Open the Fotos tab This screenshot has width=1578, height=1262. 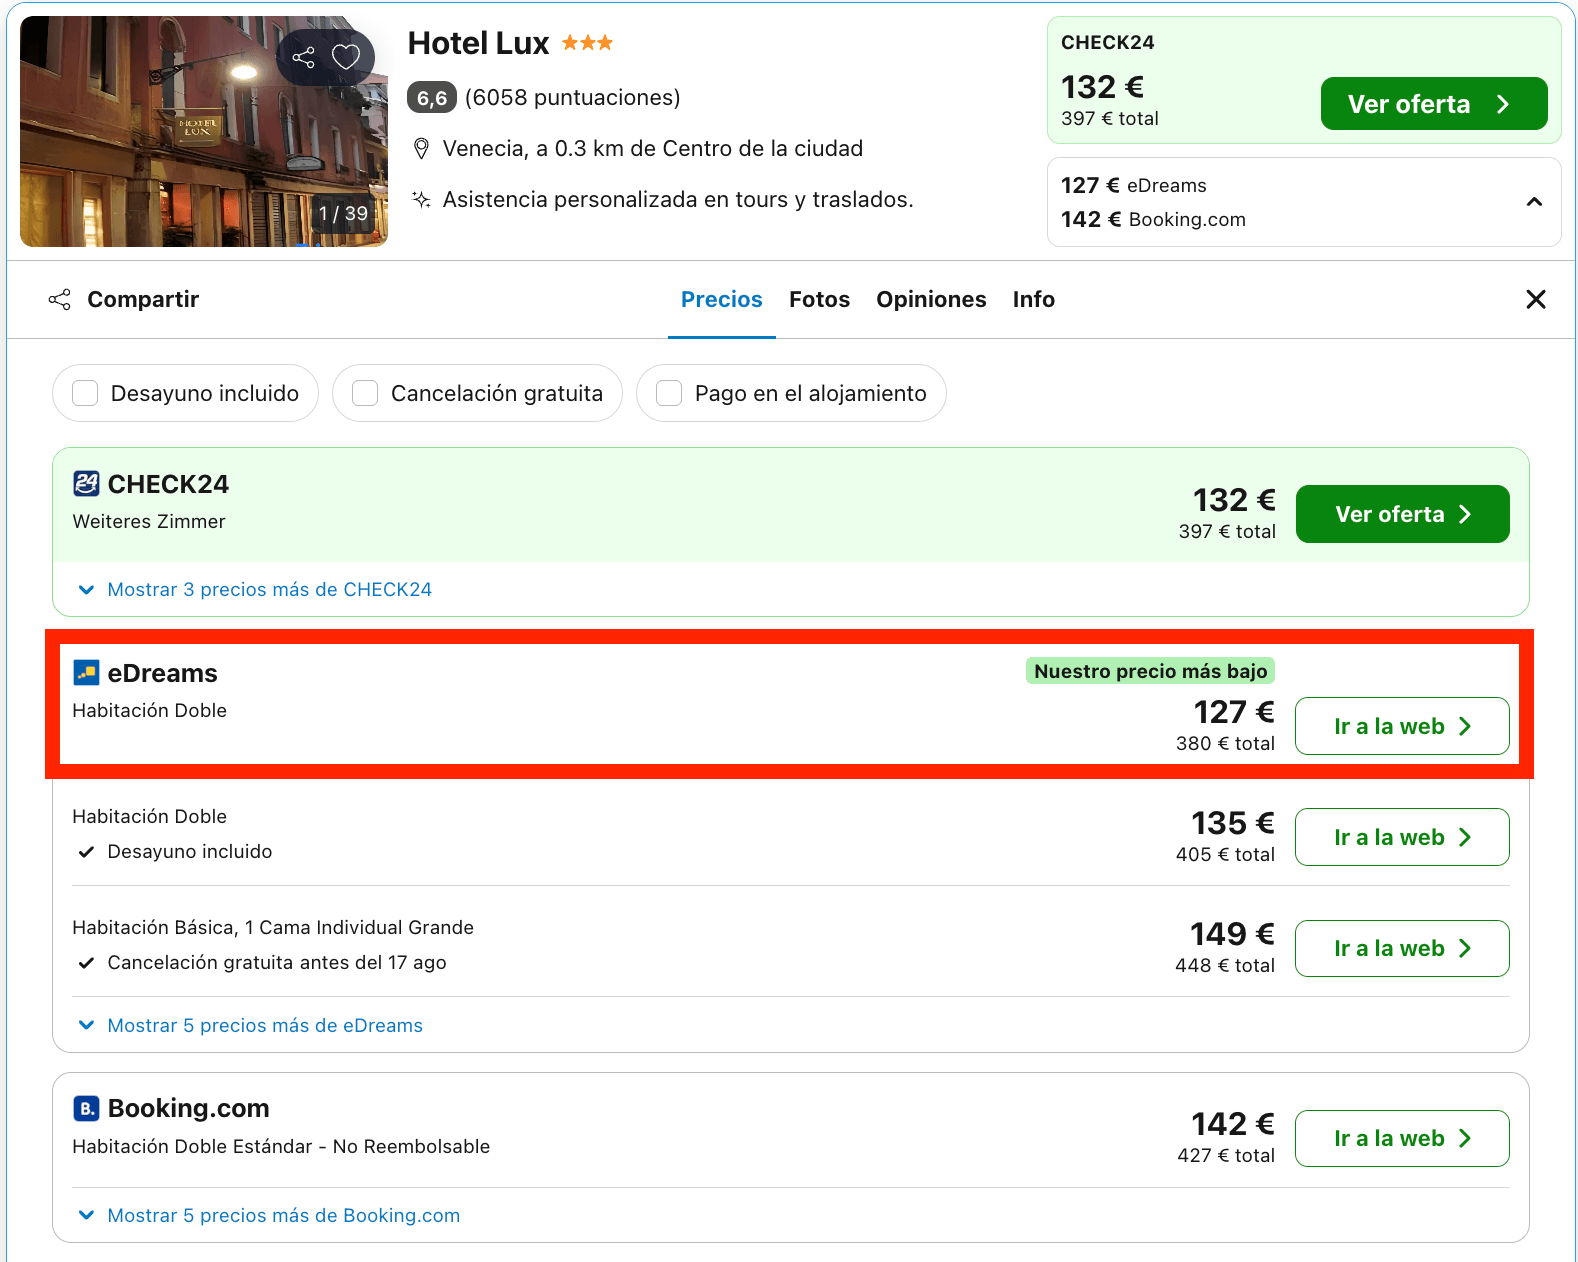click(x=819, y=299)
